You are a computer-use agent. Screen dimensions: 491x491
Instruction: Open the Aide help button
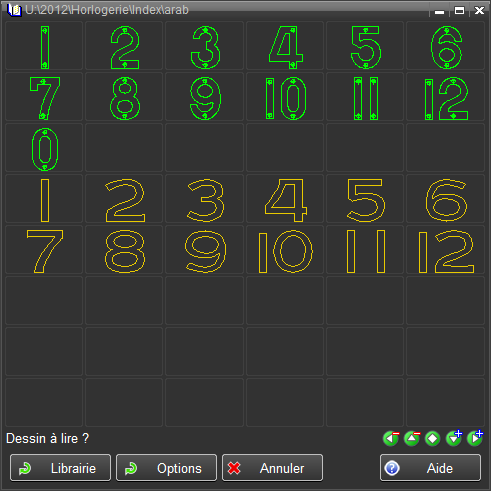(x=430, y=468)
